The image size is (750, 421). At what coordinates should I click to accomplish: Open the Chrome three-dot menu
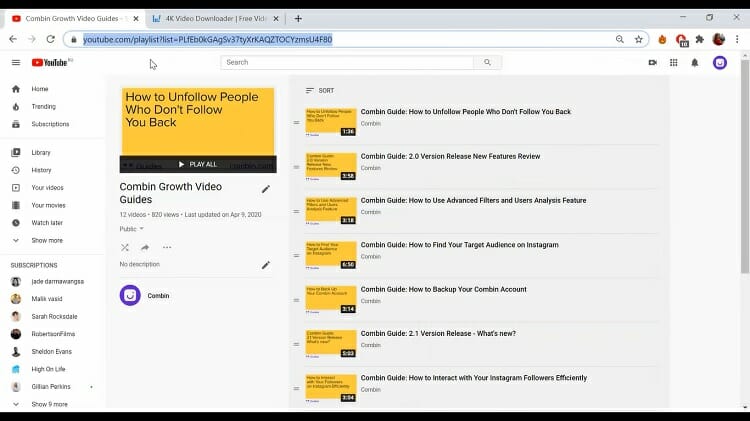737,39
